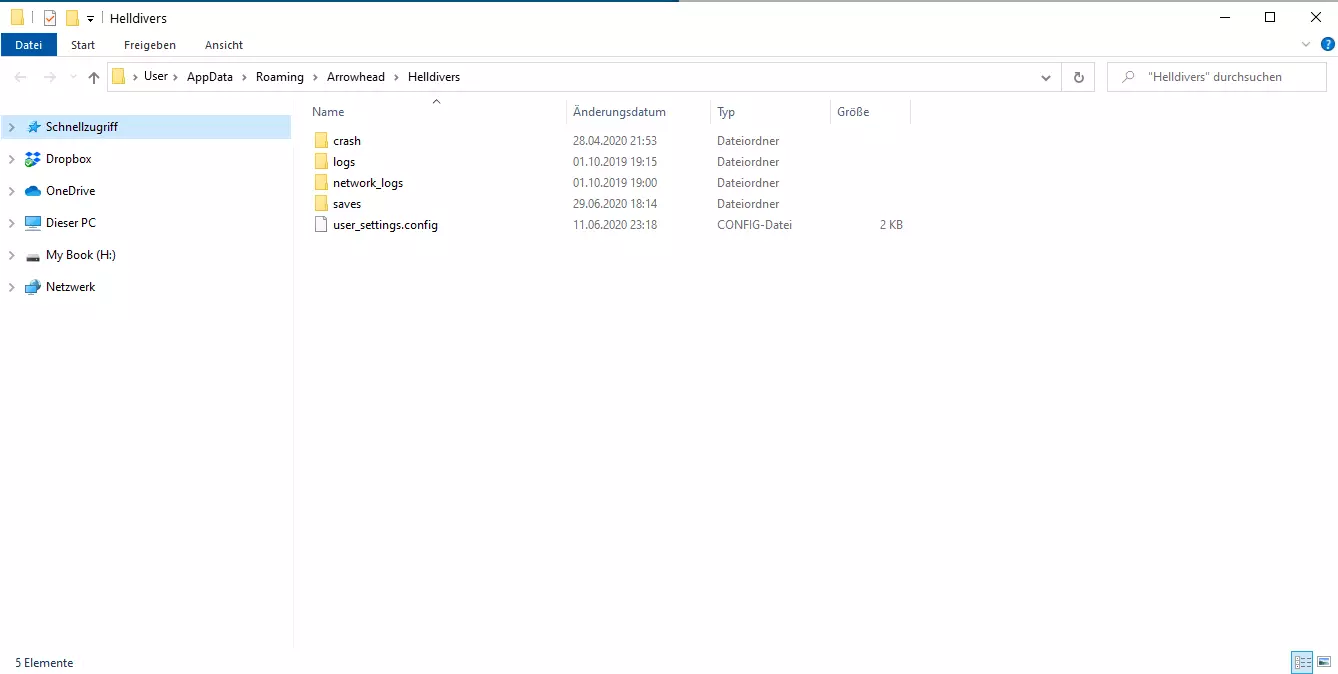1338x674 pixels.
Task: Click the date 29.06.2020 18:14
Action: (615, 204)
